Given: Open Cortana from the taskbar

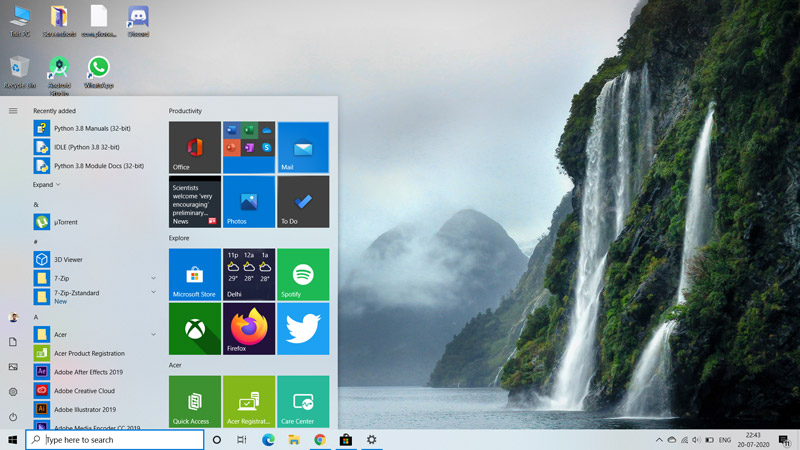Looking at the screenshot, I should click(x=217, y=440).
